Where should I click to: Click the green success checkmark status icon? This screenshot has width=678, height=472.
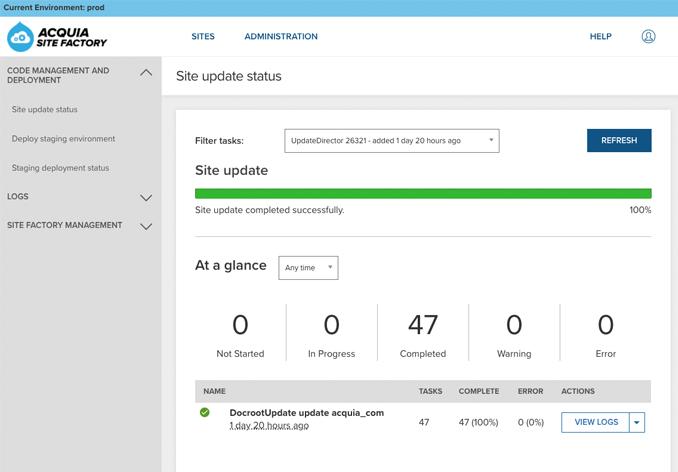(205, 412)
